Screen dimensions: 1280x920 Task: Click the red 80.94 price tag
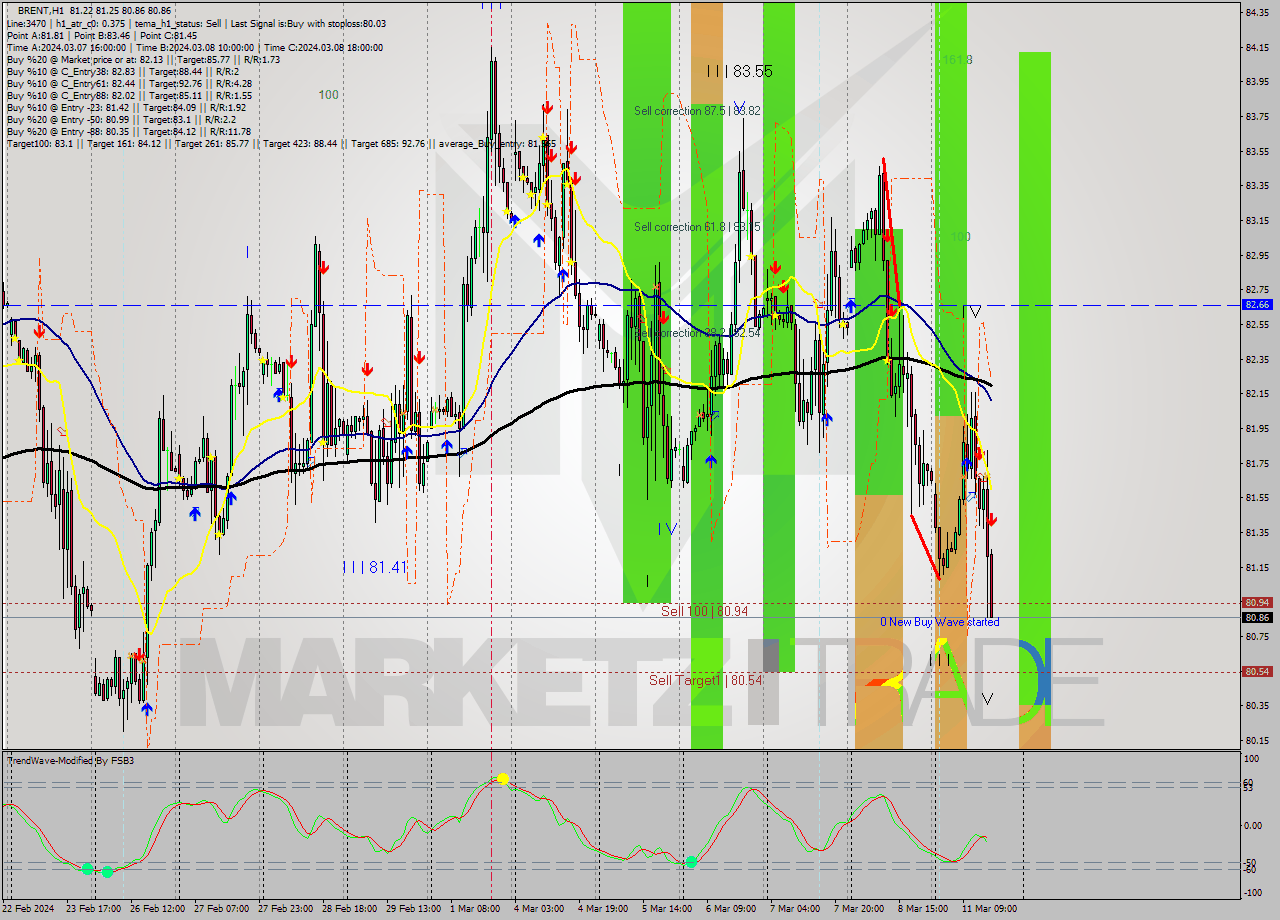(x=1257, y=602)
